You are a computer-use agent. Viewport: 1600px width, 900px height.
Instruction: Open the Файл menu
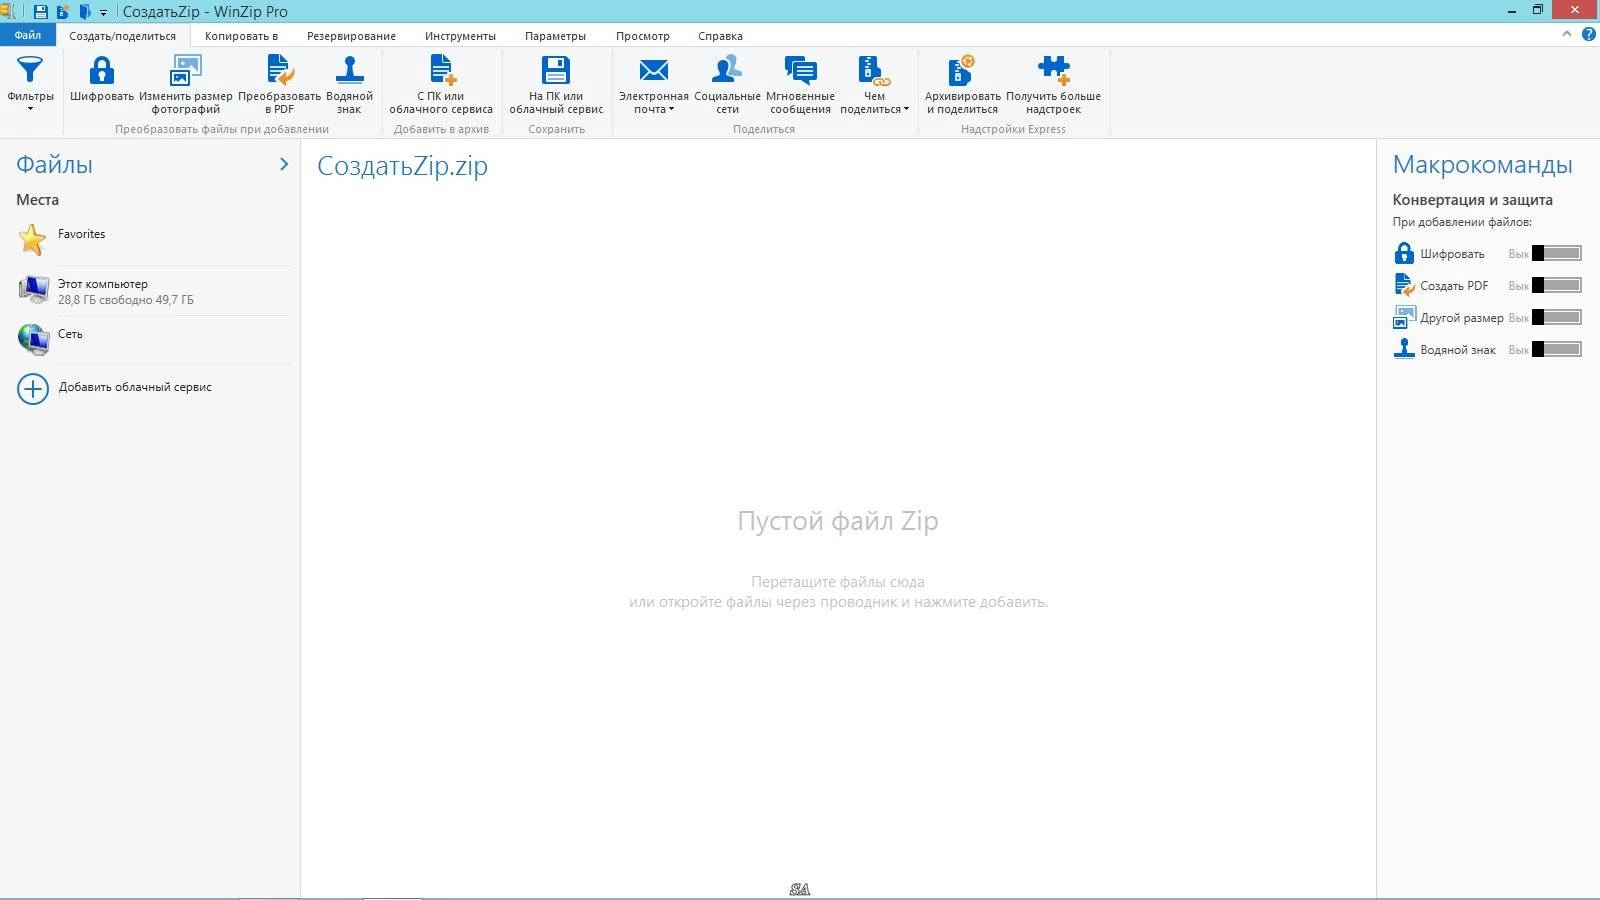tap(28, 35)
